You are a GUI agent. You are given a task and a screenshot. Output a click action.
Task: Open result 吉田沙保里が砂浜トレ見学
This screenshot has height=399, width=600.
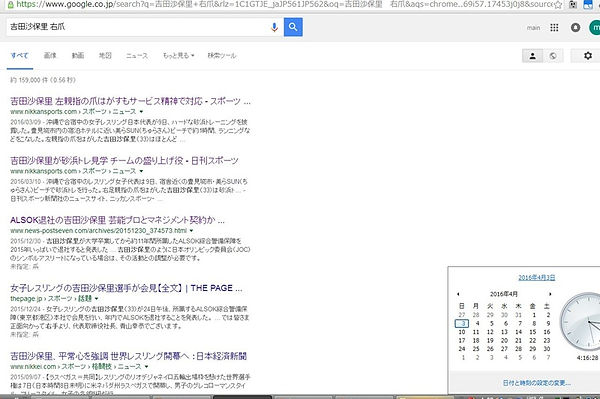(124, 161)
